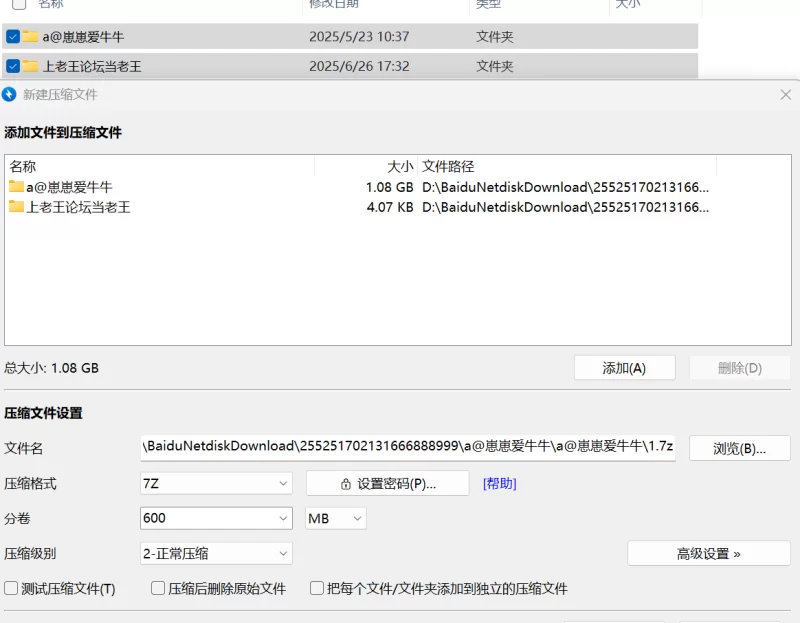Enable 测试压缩文件(T) checkbox

12,589
